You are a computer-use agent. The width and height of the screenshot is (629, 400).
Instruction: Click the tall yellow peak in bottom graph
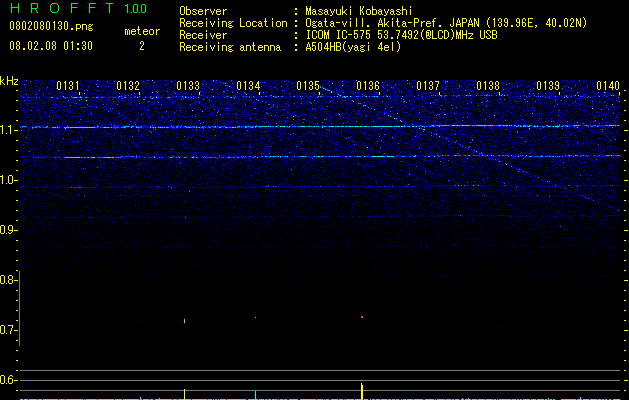(x=362, y=391)
